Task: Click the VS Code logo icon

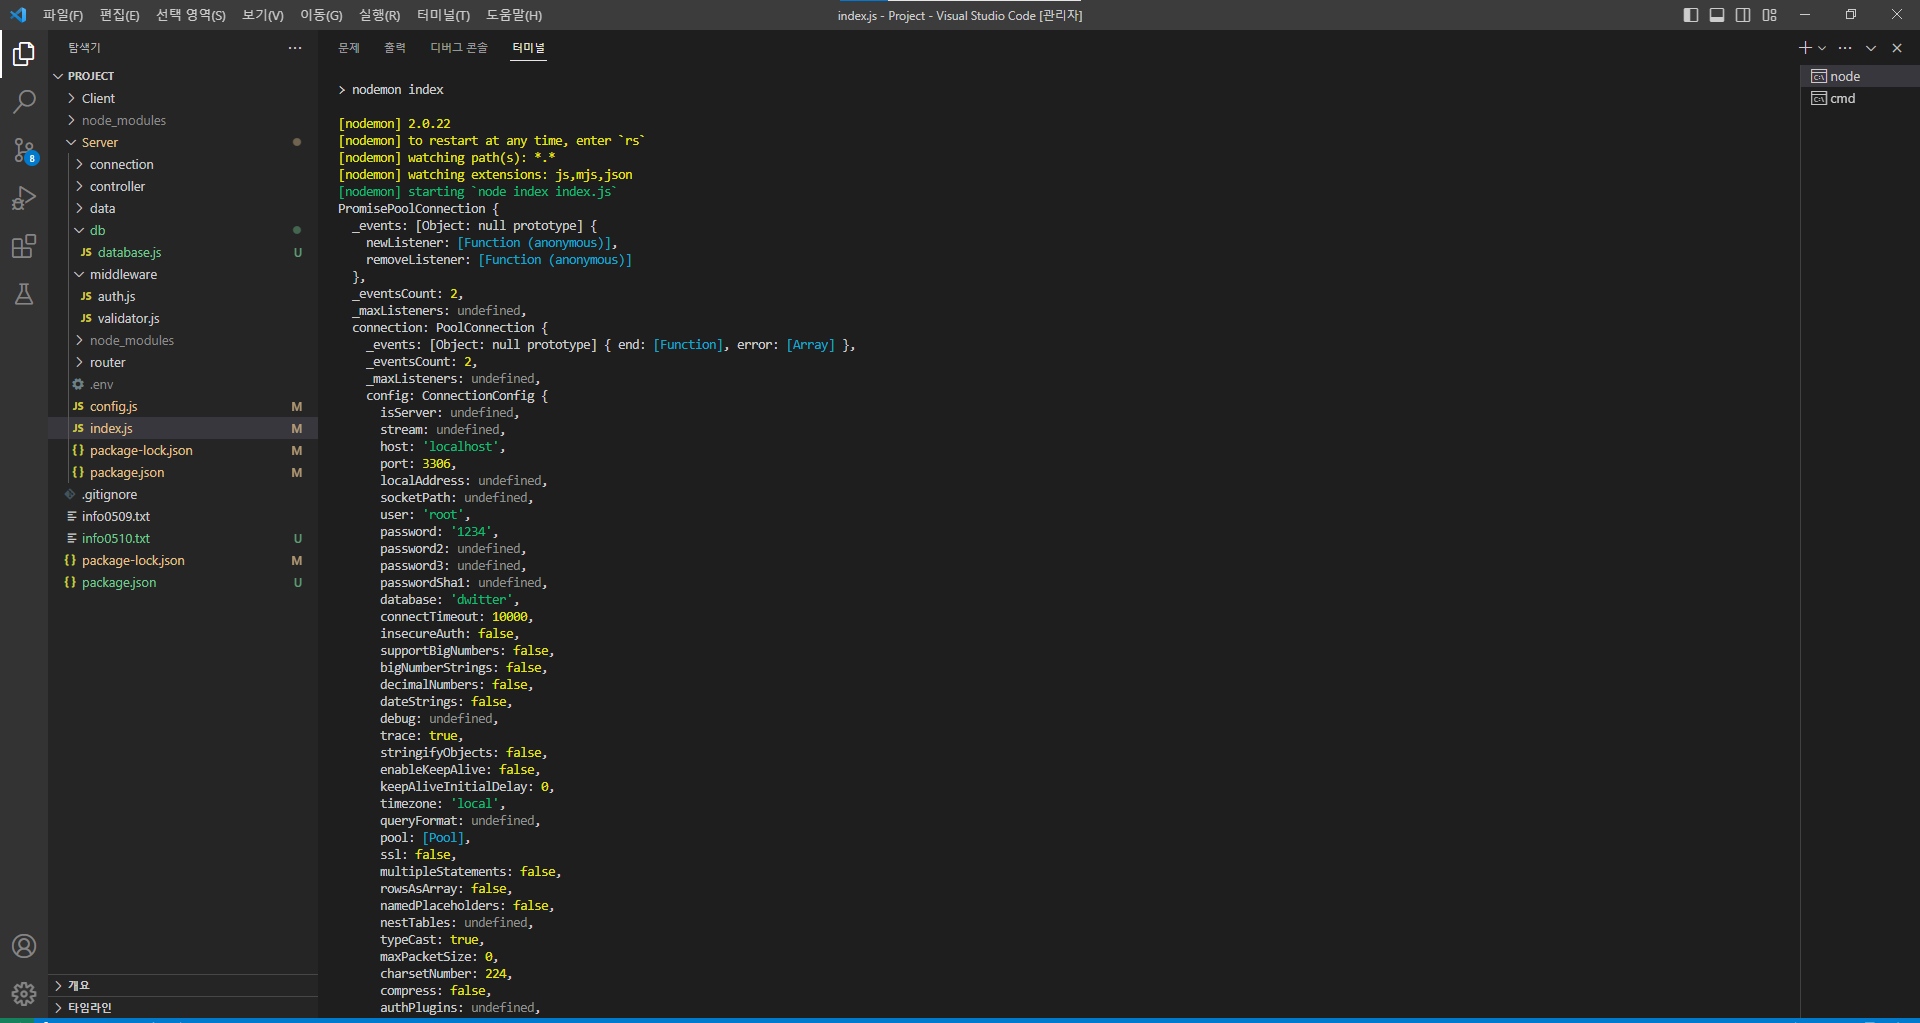Action: coord(18,15)
